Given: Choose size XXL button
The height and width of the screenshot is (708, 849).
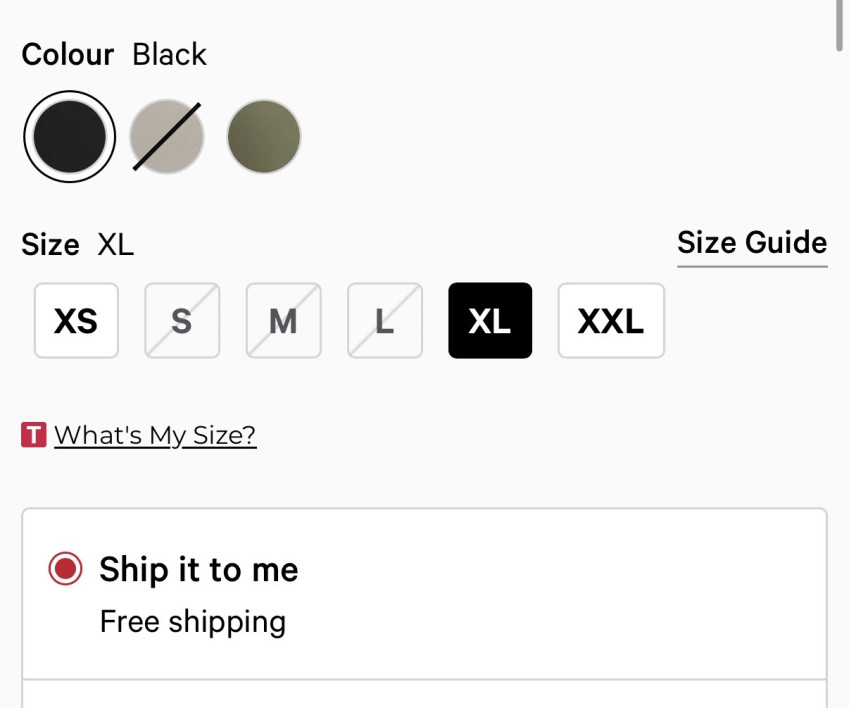Looking at the screenshot, I should coord(610,321).
